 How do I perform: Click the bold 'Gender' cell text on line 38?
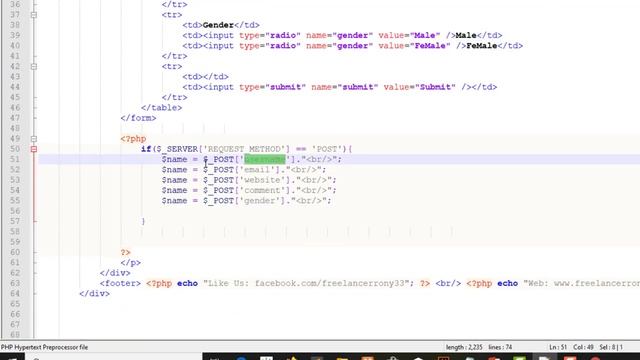pyautogui.click(x=218, y=25)
